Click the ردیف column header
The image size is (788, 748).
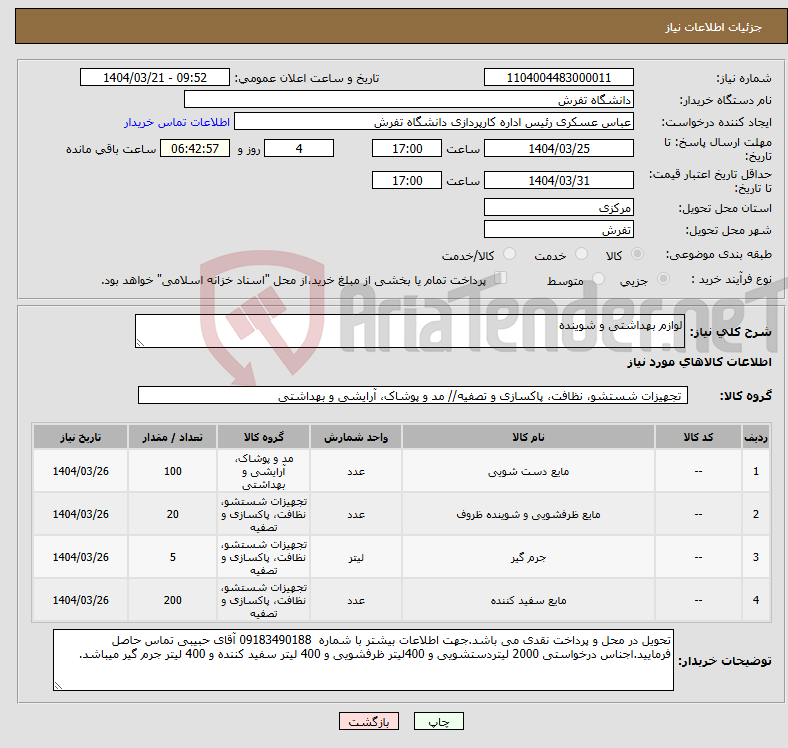tap(755, 437)
